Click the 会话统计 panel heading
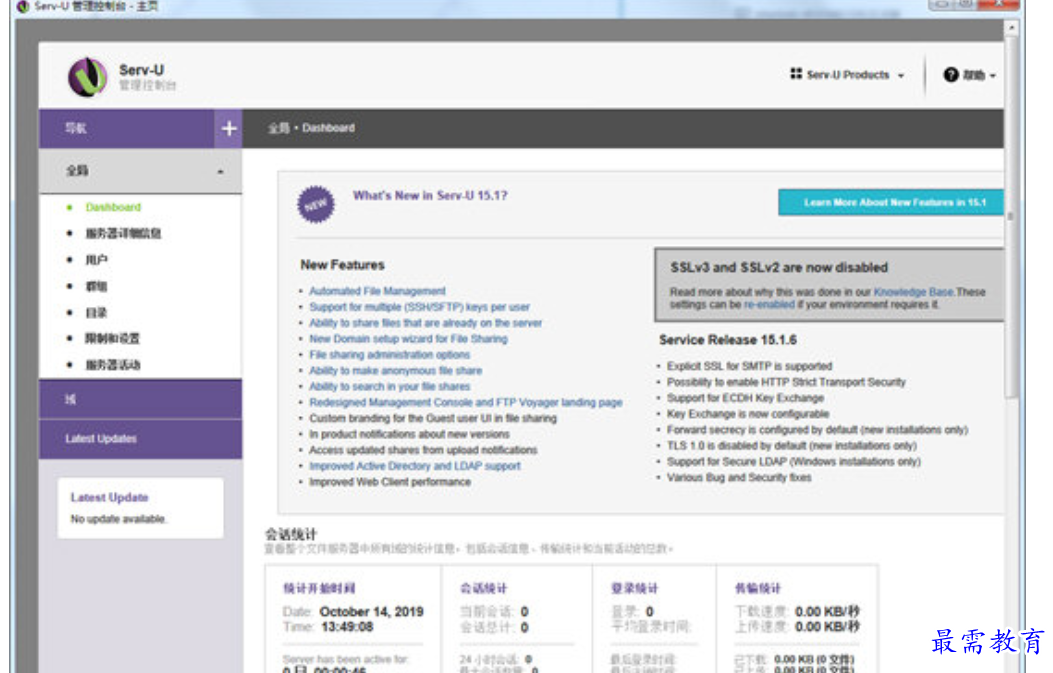1053x673 pixels. click(484, 588)
